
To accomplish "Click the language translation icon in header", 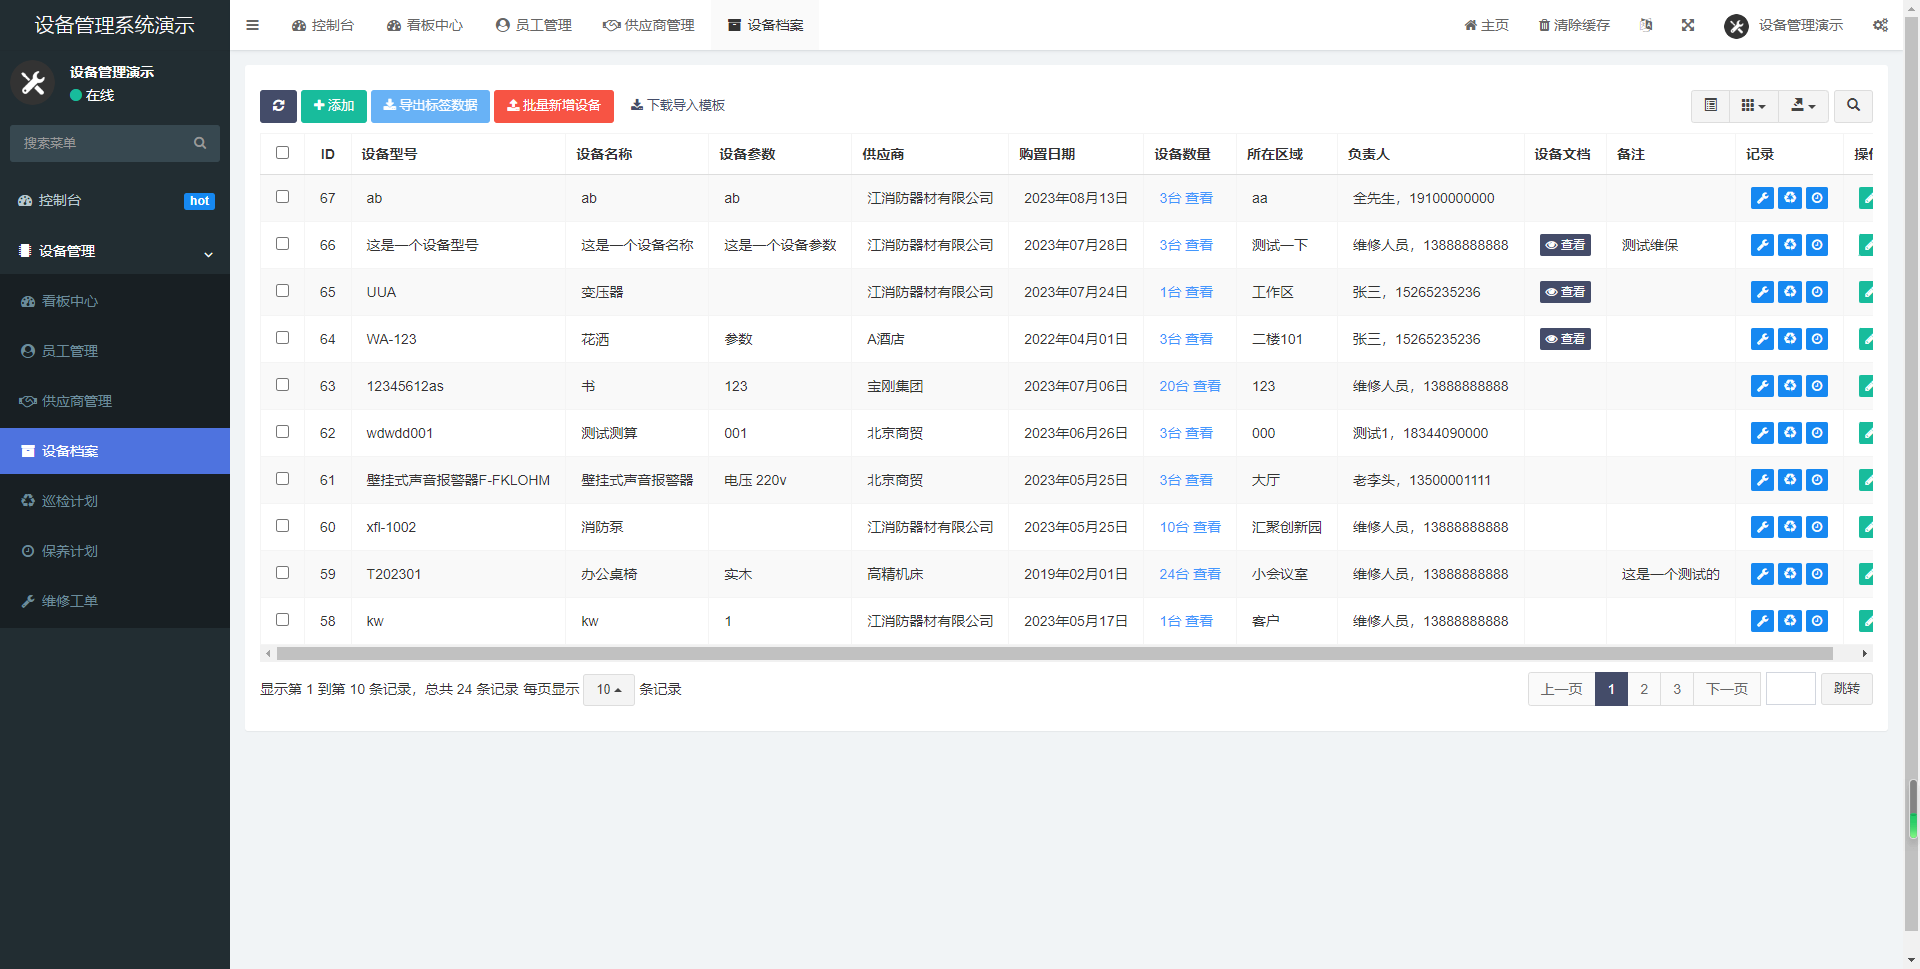I will (x=1646, y=25).
